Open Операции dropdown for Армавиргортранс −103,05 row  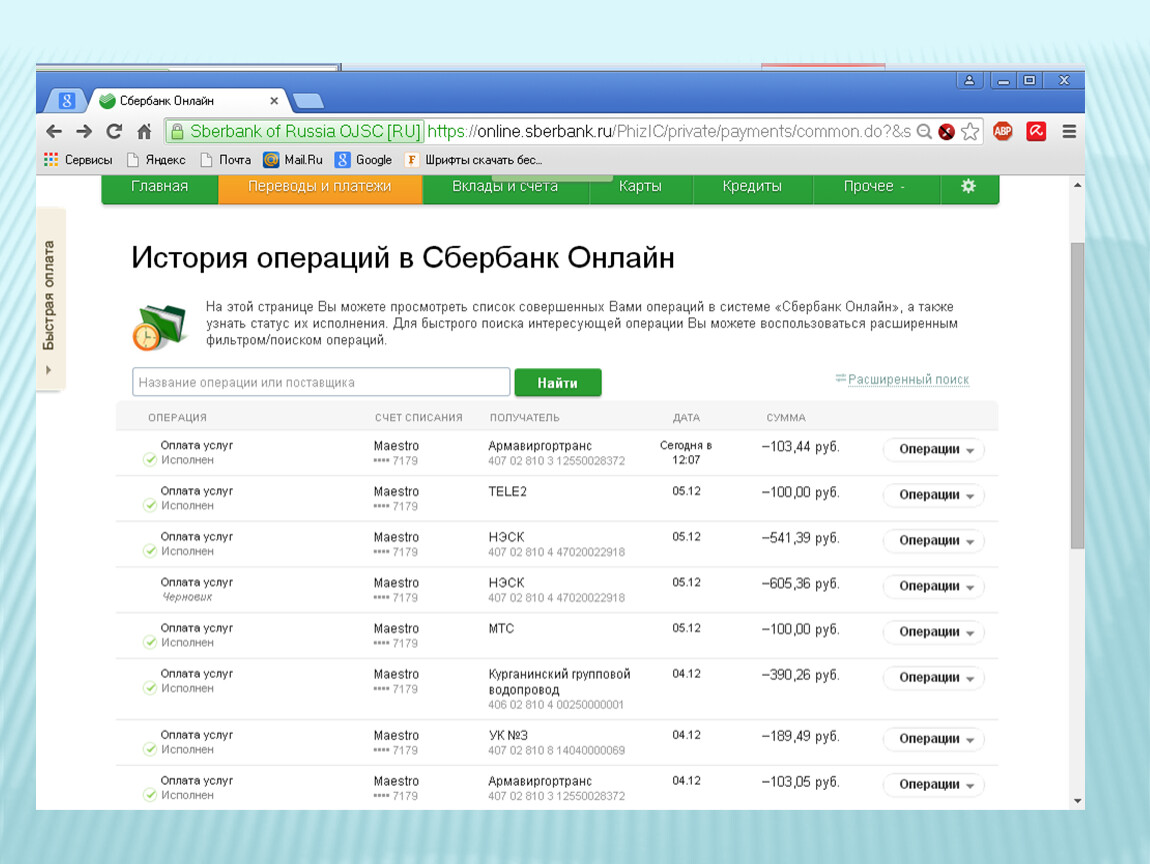click(x=934, y=785)
